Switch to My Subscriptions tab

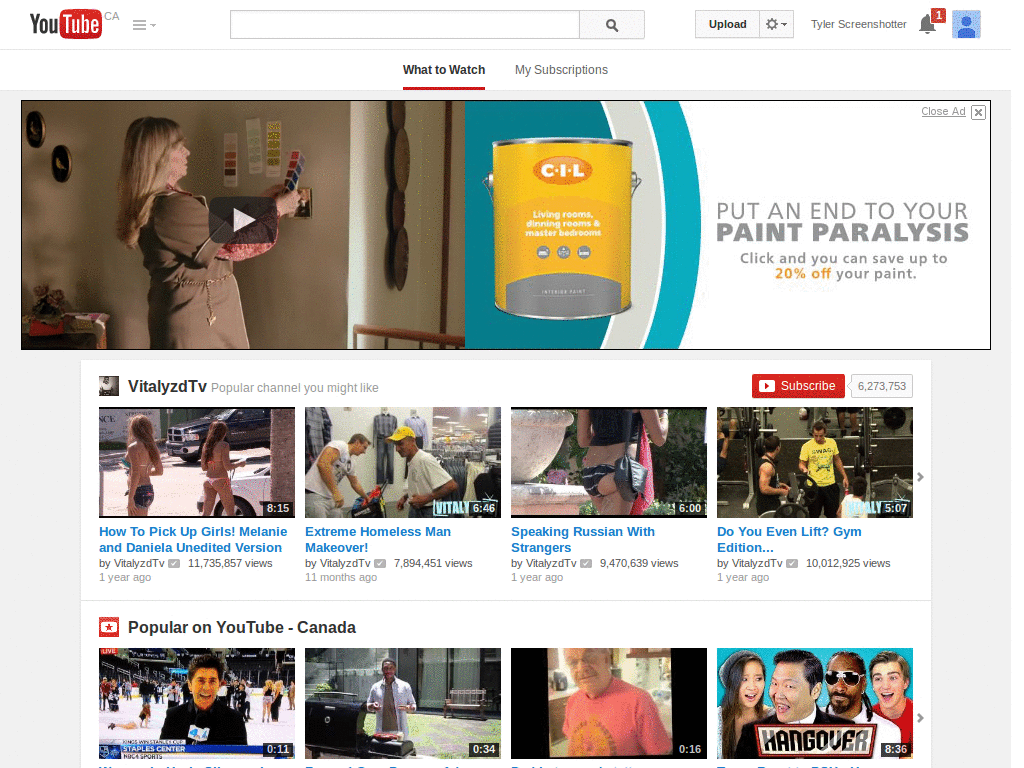tap(561, 70)
